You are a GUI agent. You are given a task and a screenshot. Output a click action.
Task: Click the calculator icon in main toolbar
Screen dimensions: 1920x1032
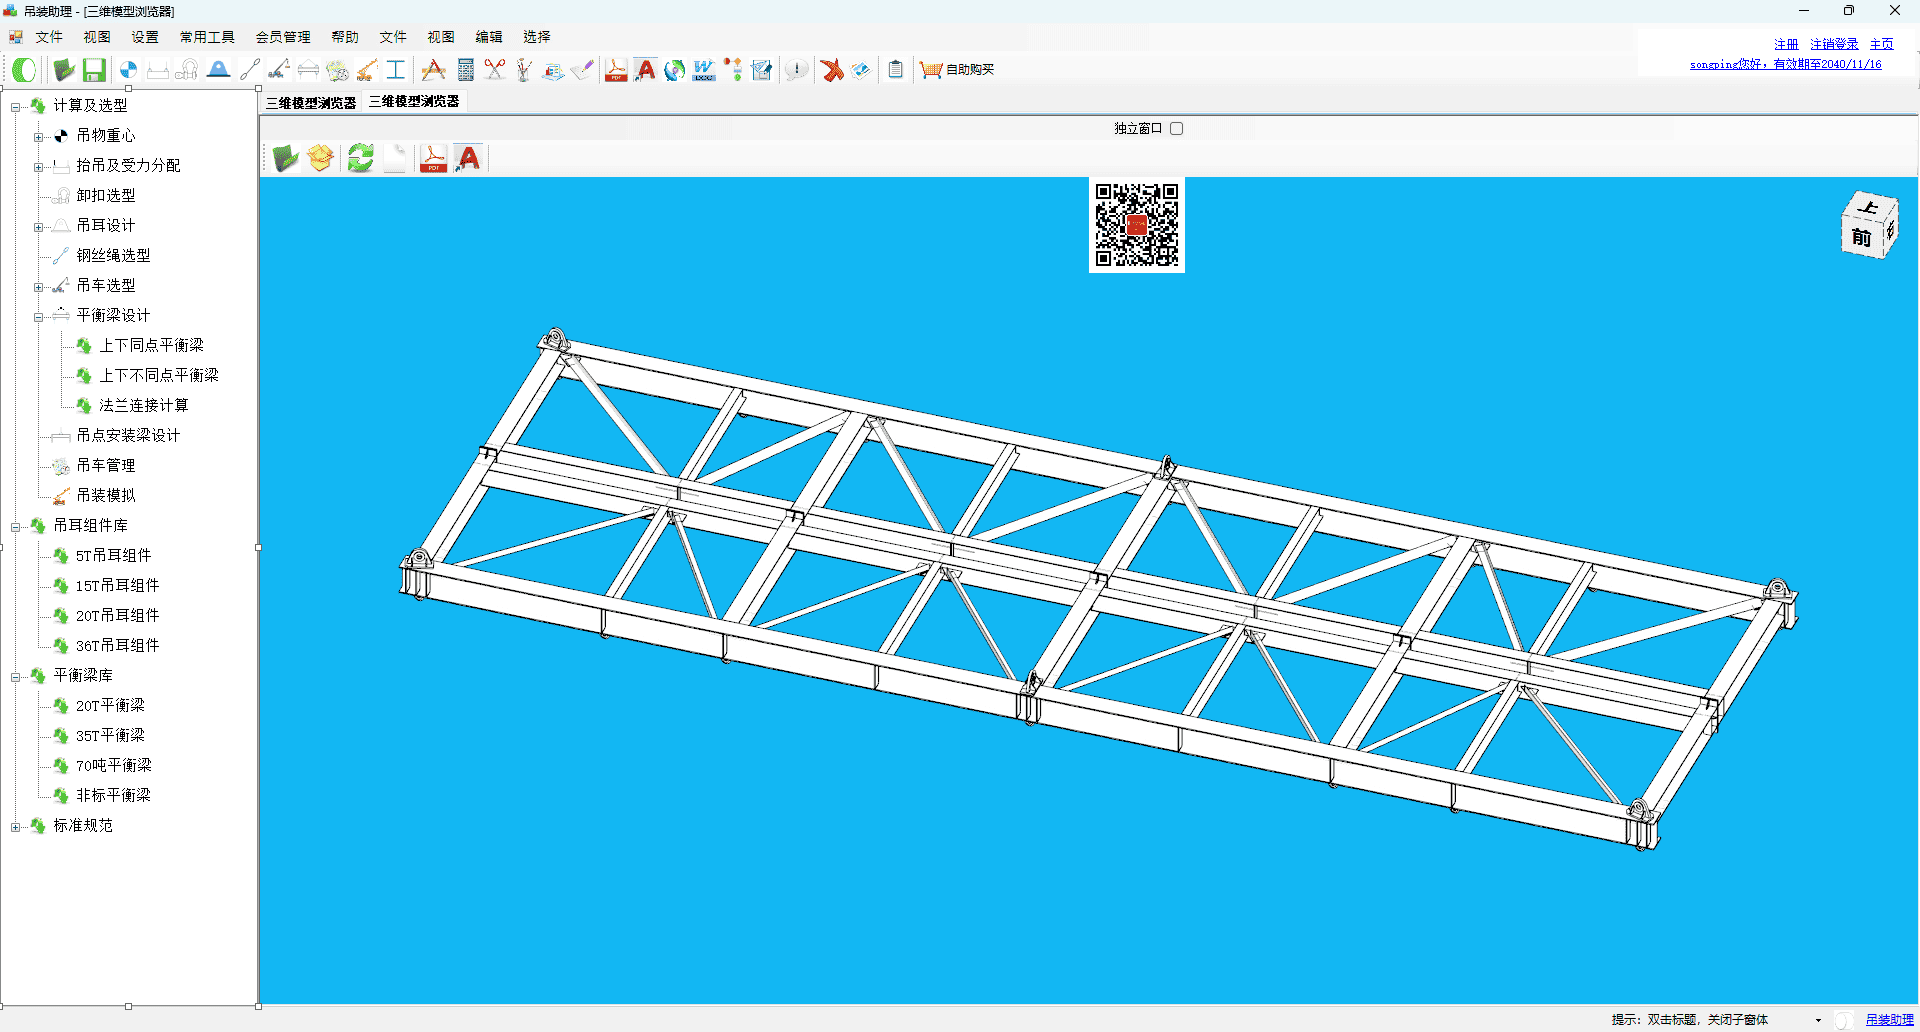465,70
